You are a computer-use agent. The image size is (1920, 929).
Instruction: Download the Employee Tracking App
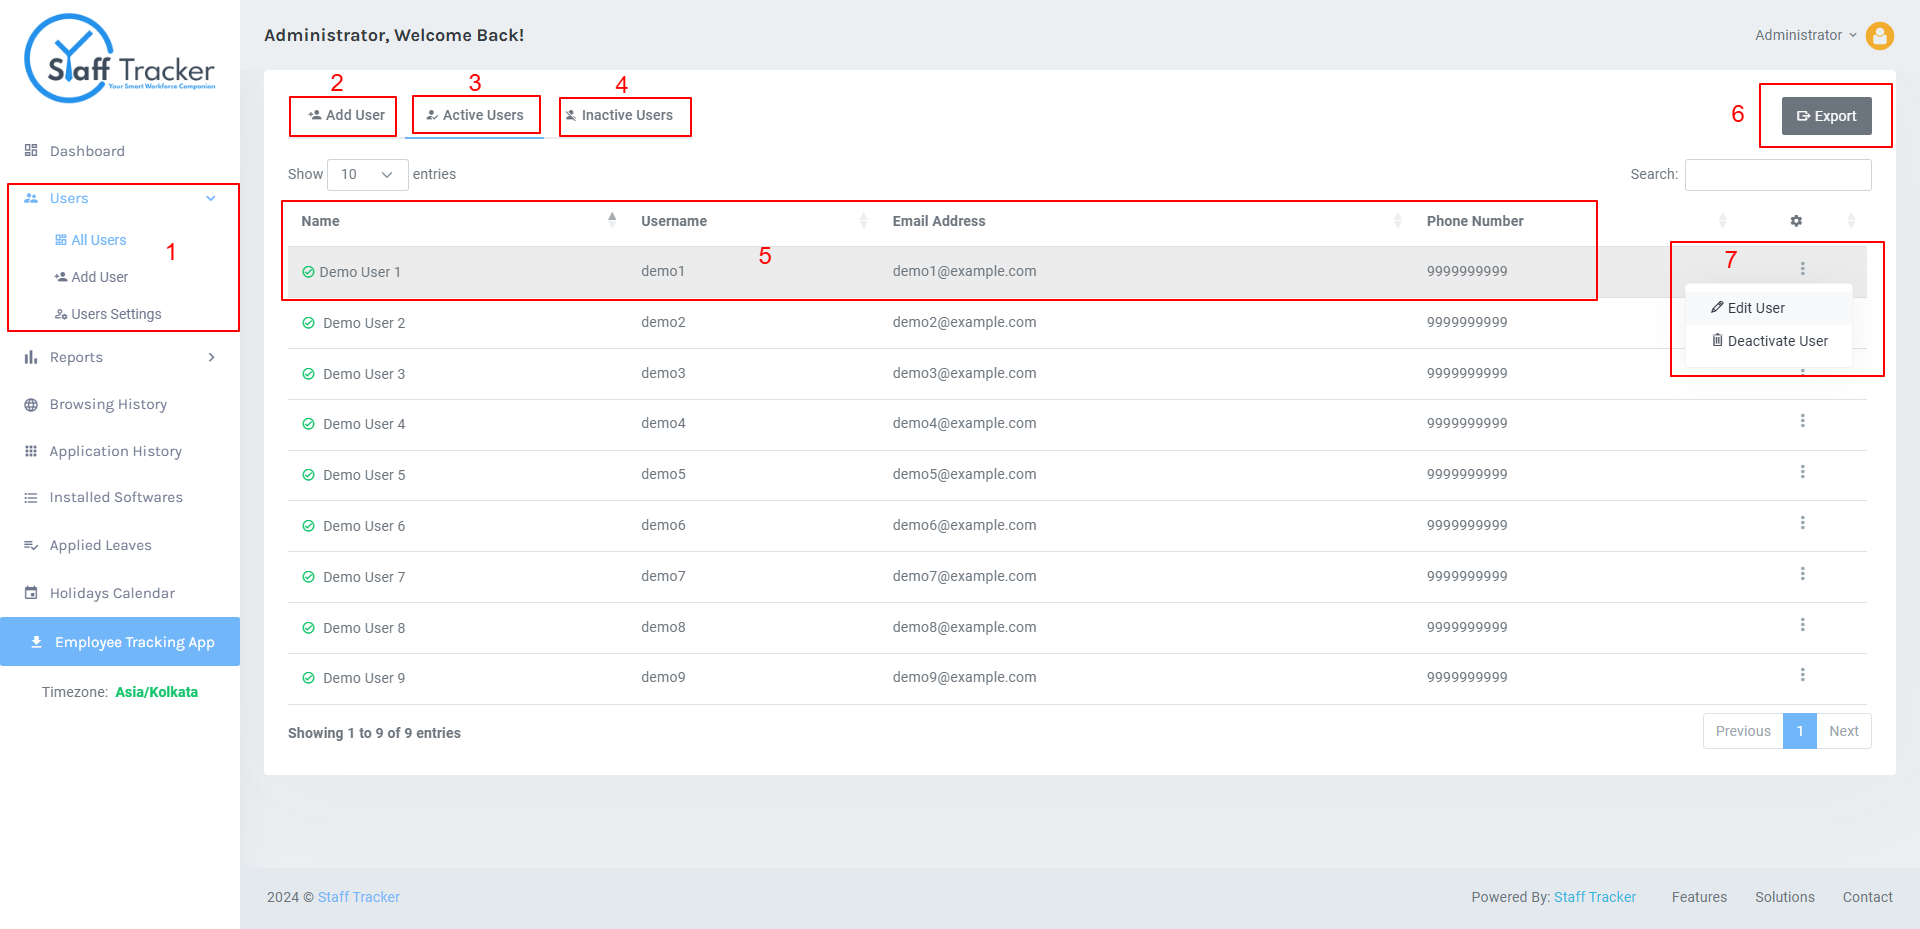pos(120,642)
